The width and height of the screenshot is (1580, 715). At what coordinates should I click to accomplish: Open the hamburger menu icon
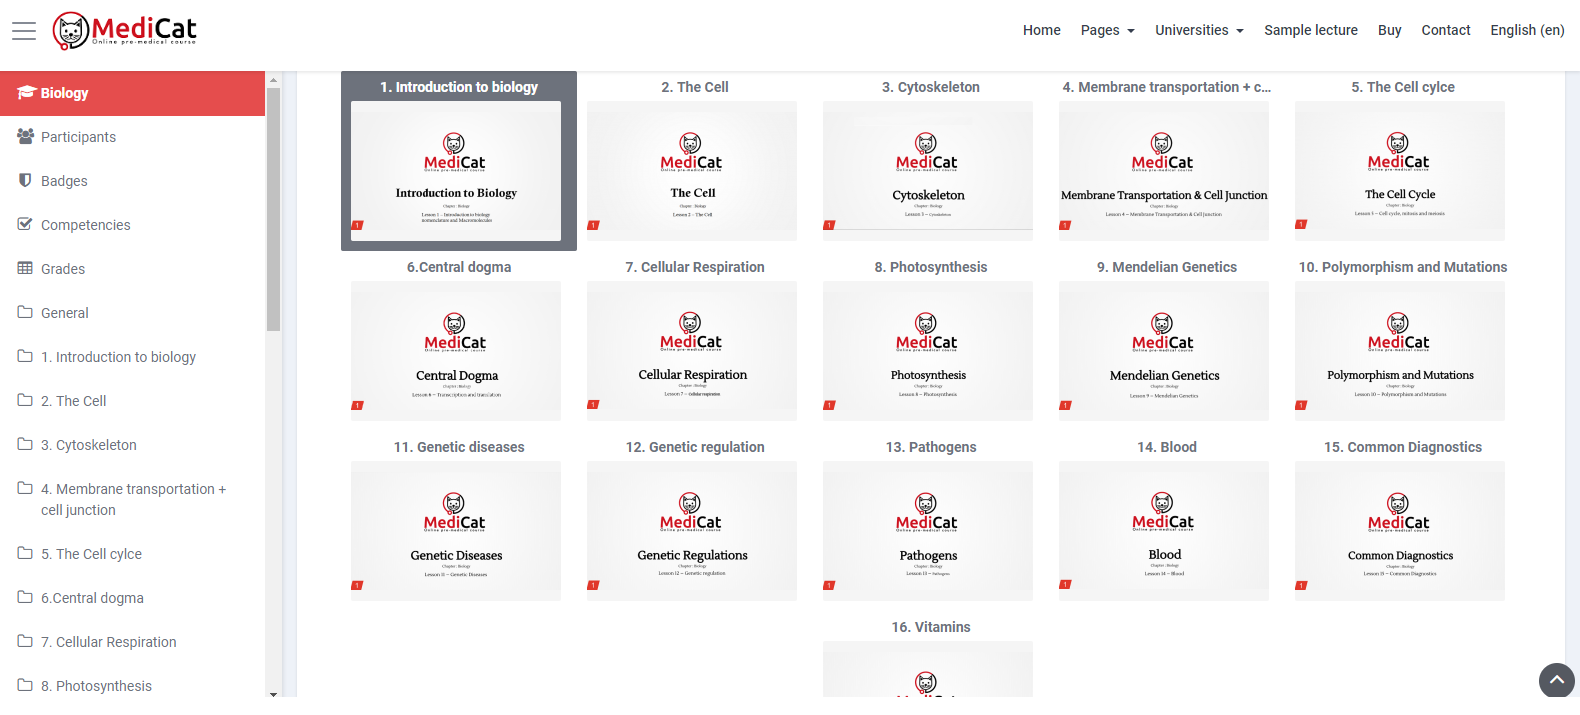[x=24, y=31]
